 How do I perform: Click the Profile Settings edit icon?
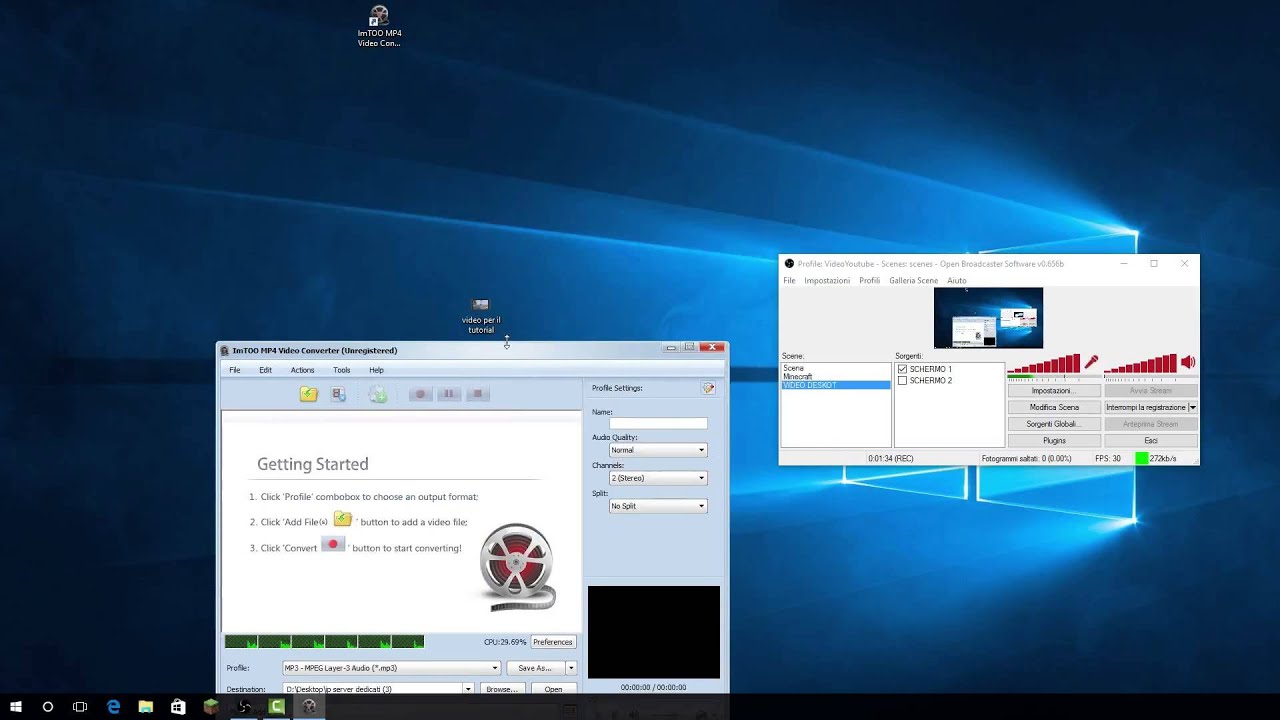click(x=708, y=388)
